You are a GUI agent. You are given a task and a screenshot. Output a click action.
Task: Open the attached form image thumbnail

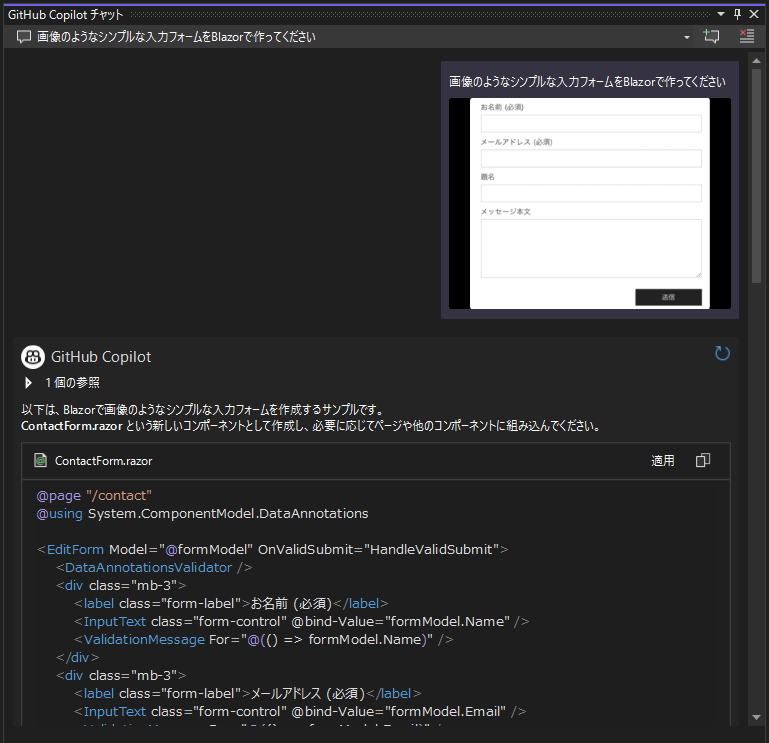click(x=590, y=204)
